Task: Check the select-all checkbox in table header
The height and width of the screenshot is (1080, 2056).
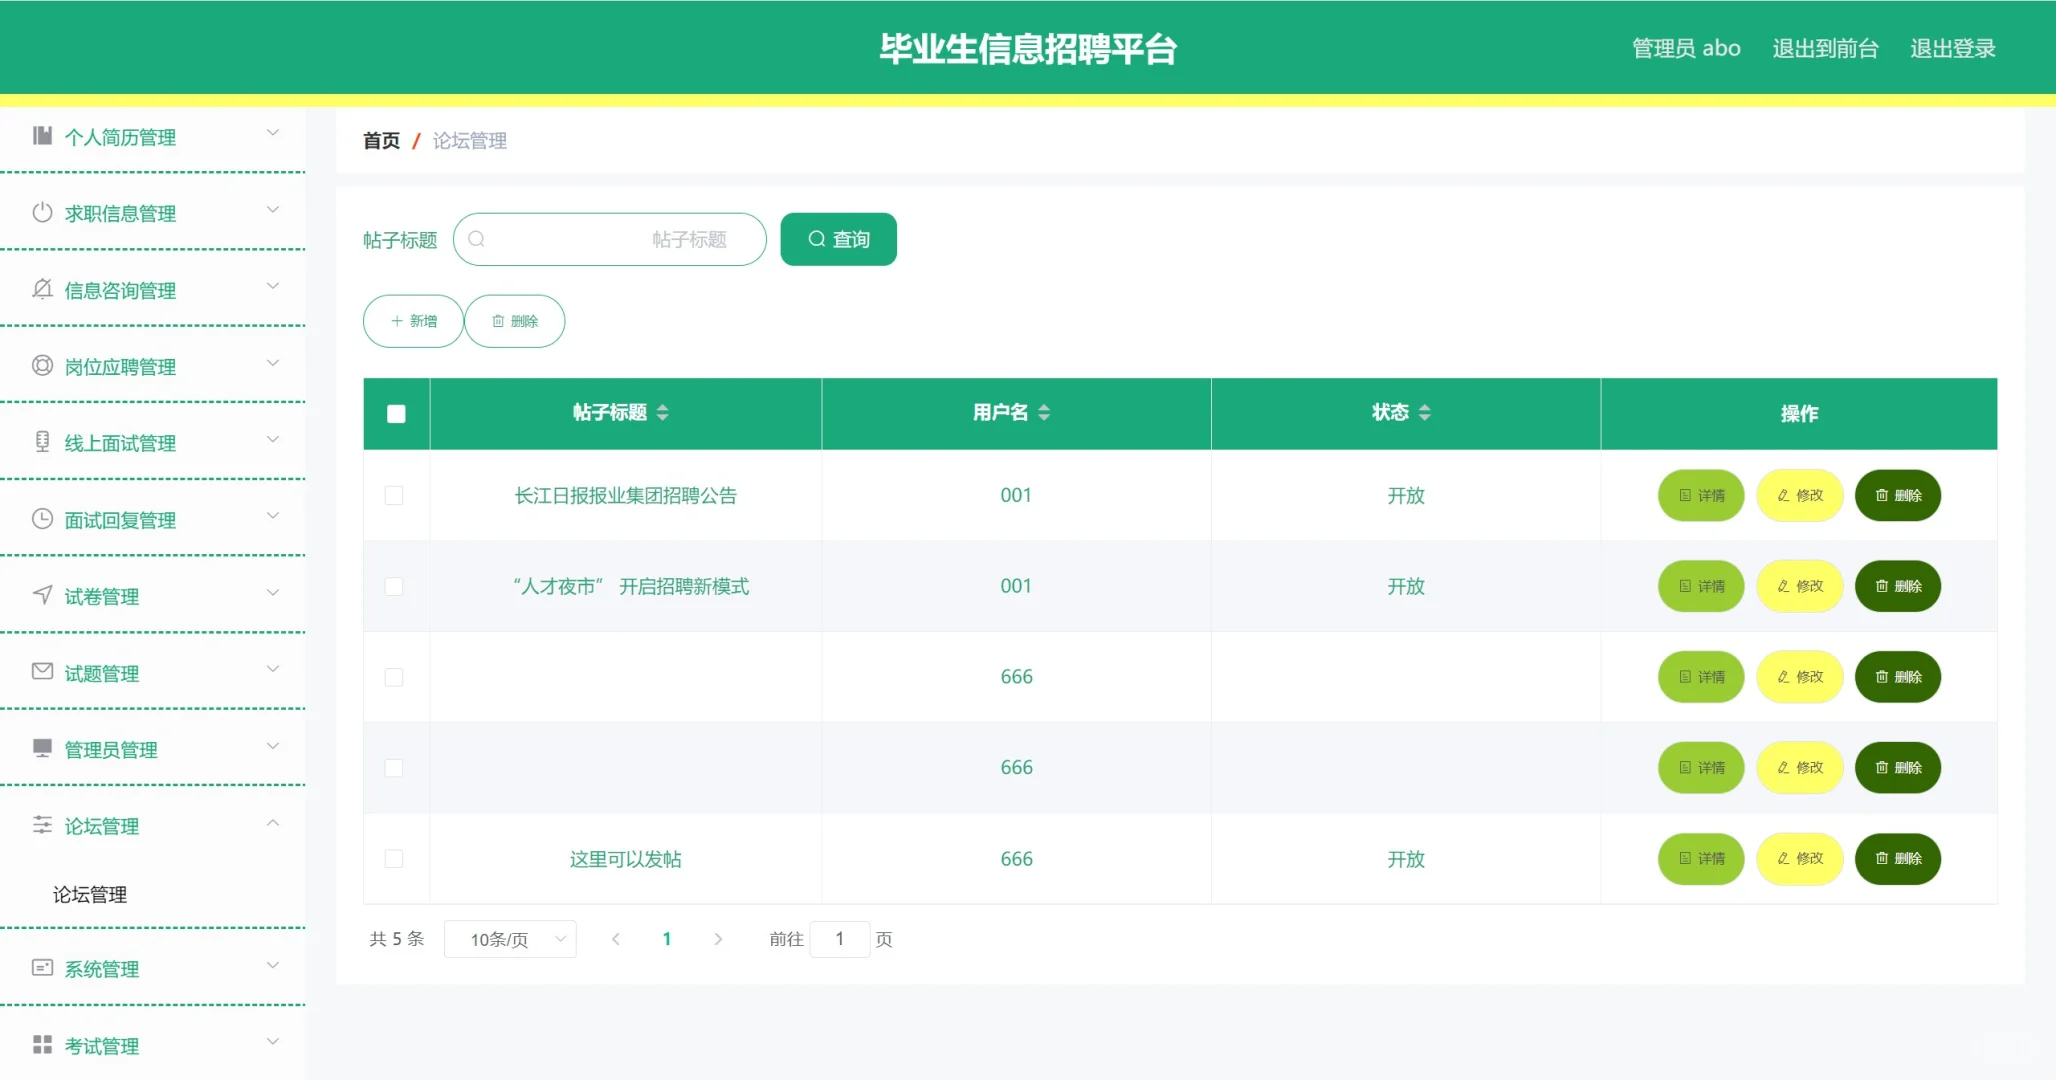Action: (x=395, y=413)
